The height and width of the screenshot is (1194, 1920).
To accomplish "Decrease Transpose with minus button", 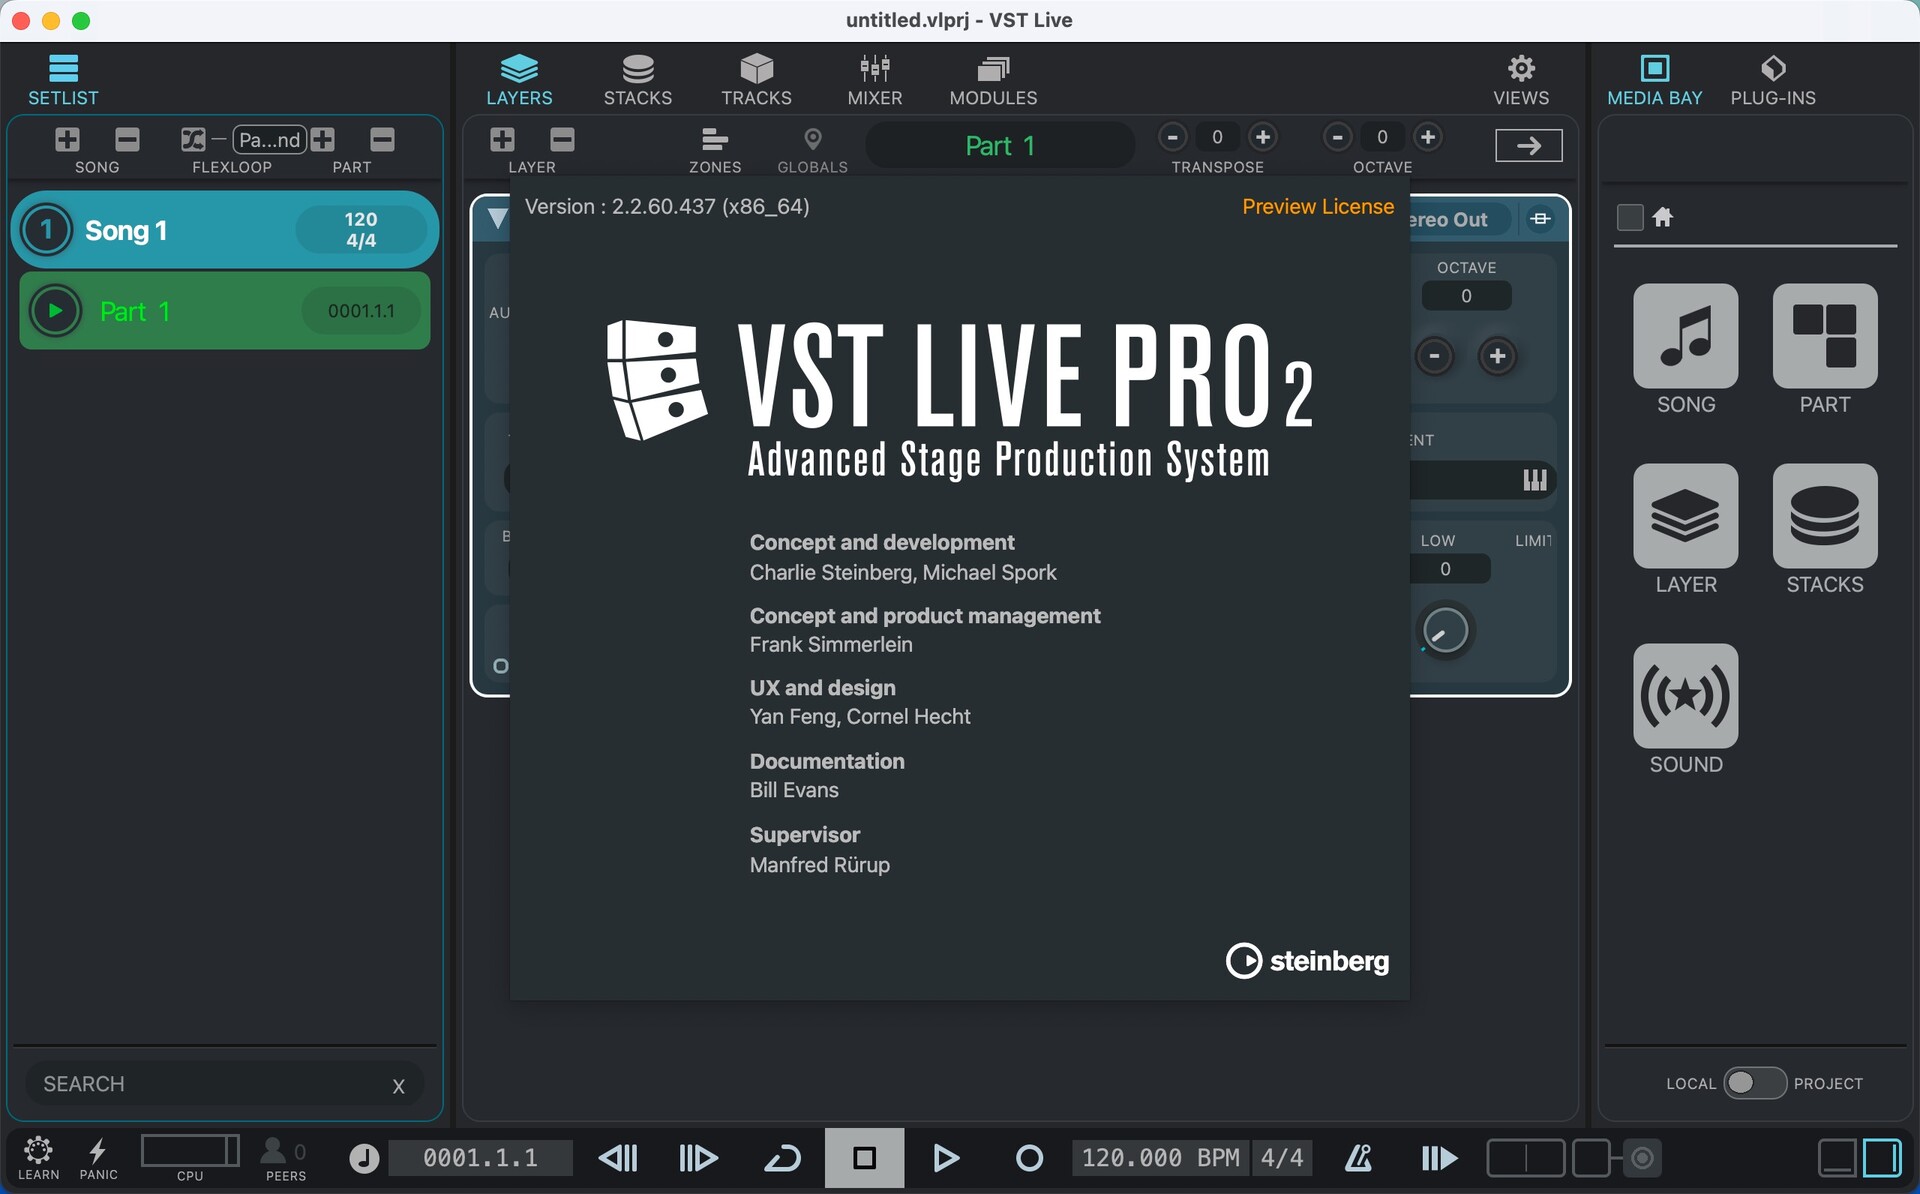I will pos(1172,137).
